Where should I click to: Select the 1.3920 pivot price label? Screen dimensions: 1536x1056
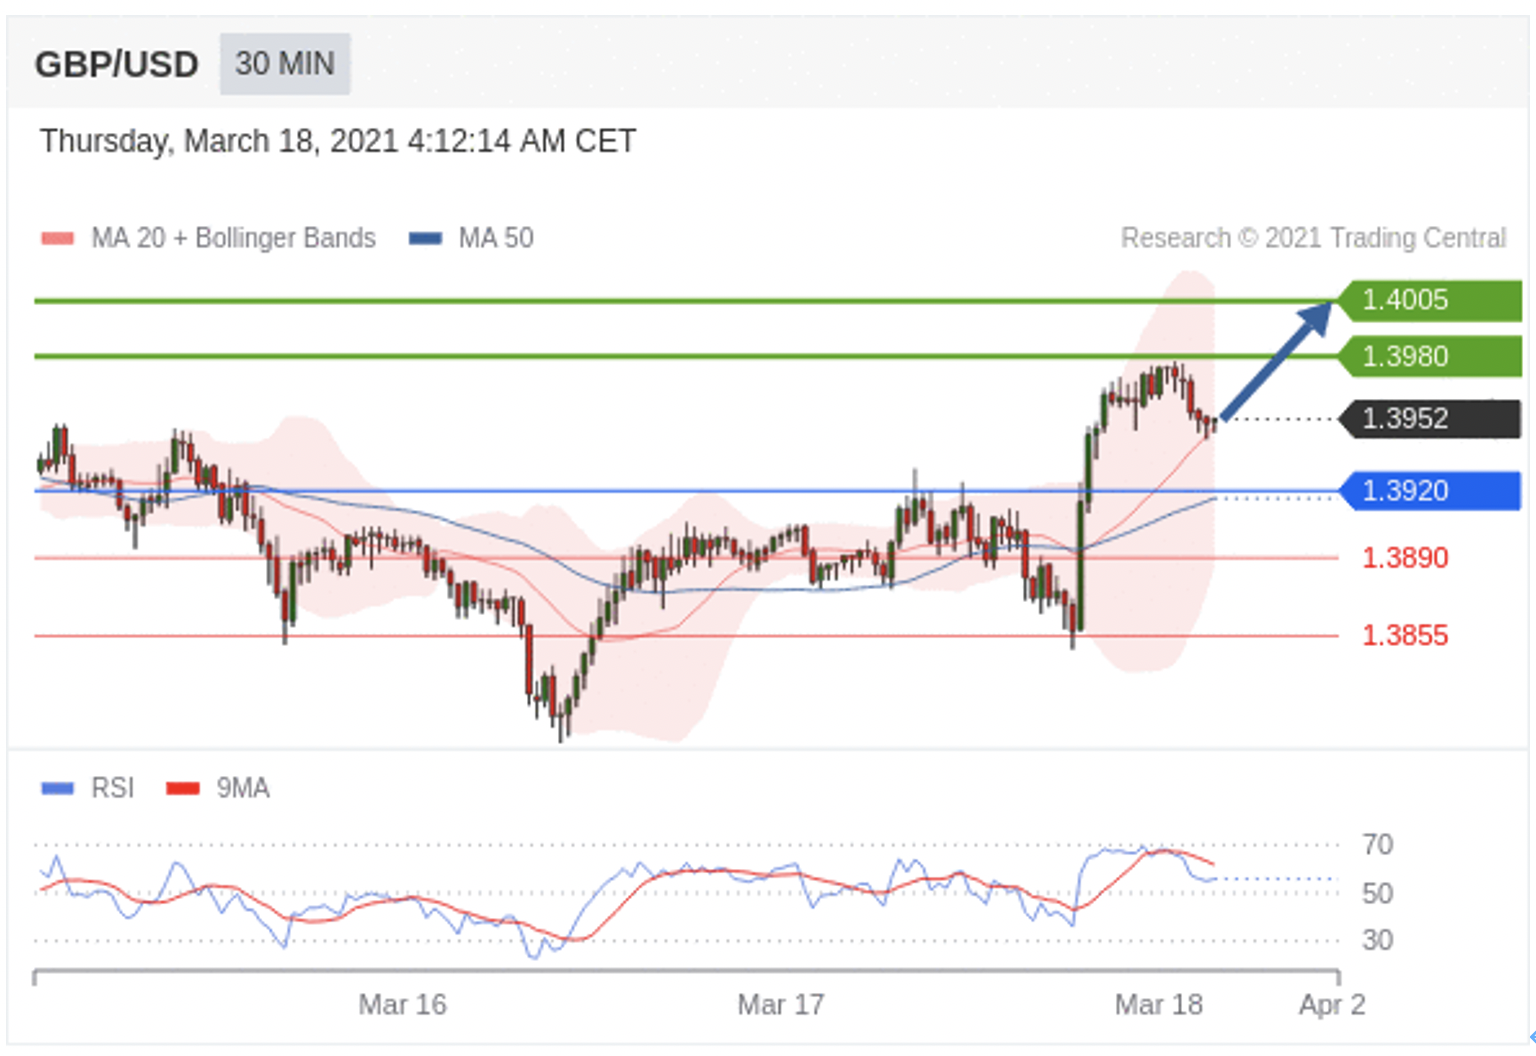[1429, 490]
